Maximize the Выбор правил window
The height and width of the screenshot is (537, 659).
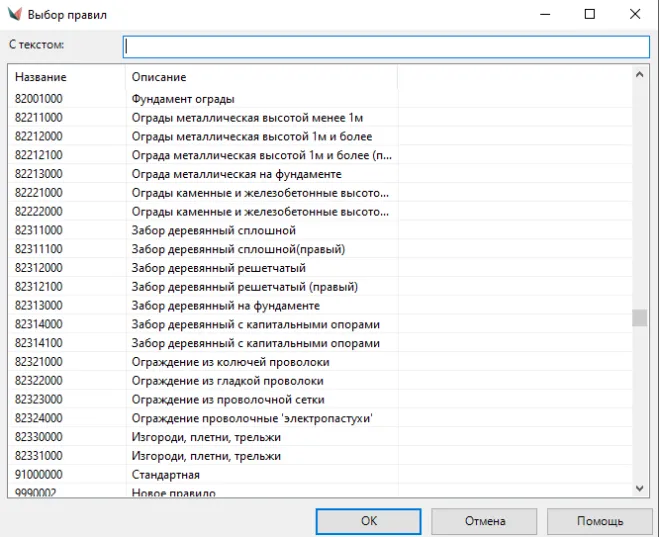pyautogui.click(x=590, y=15)
